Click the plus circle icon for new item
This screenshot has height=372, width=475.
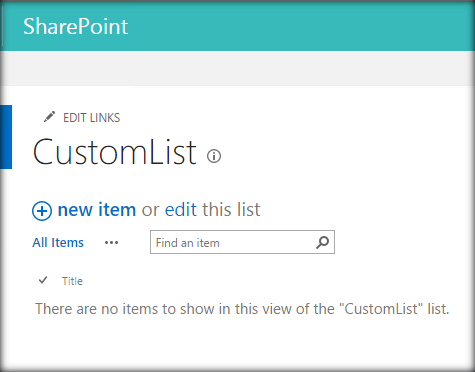click(42, 211)
